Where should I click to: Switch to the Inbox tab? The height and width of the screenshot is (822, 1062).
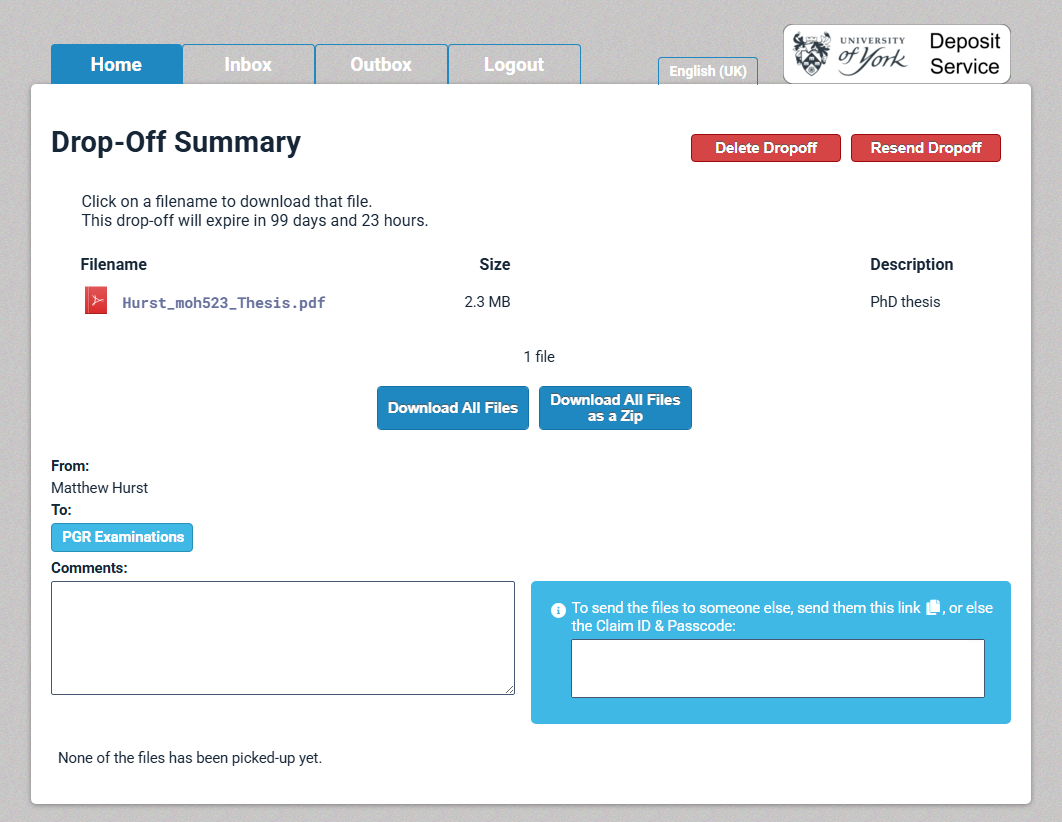tap(248, 64)
